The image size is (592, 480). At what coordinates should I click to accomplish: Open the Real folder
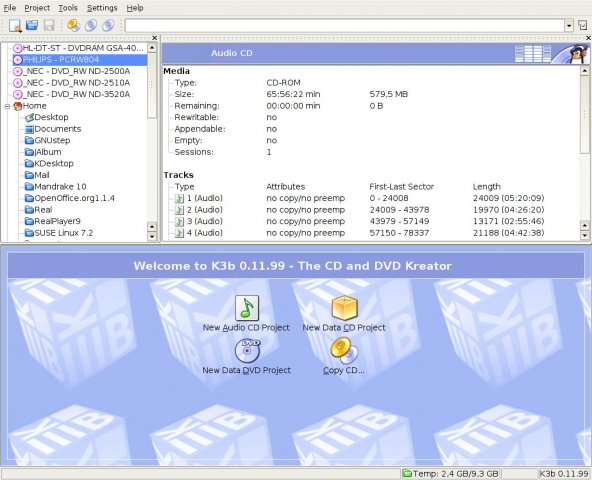click(39, 210)
